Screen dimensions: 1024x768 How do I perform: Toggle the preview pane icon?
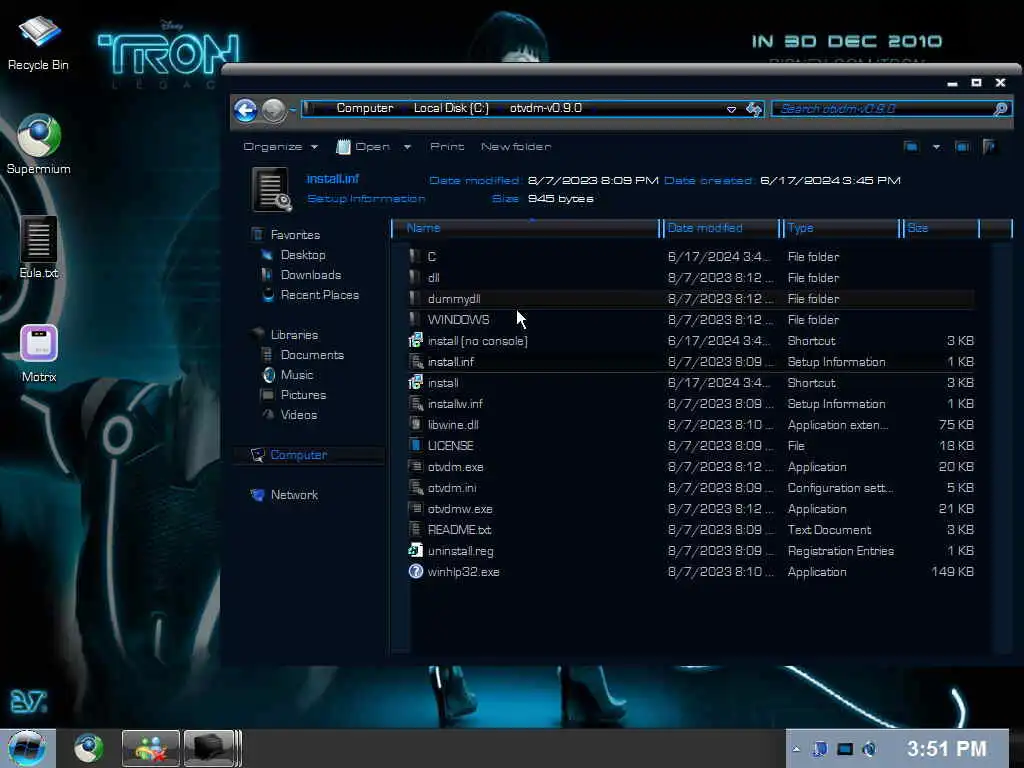tap(962, 146)
